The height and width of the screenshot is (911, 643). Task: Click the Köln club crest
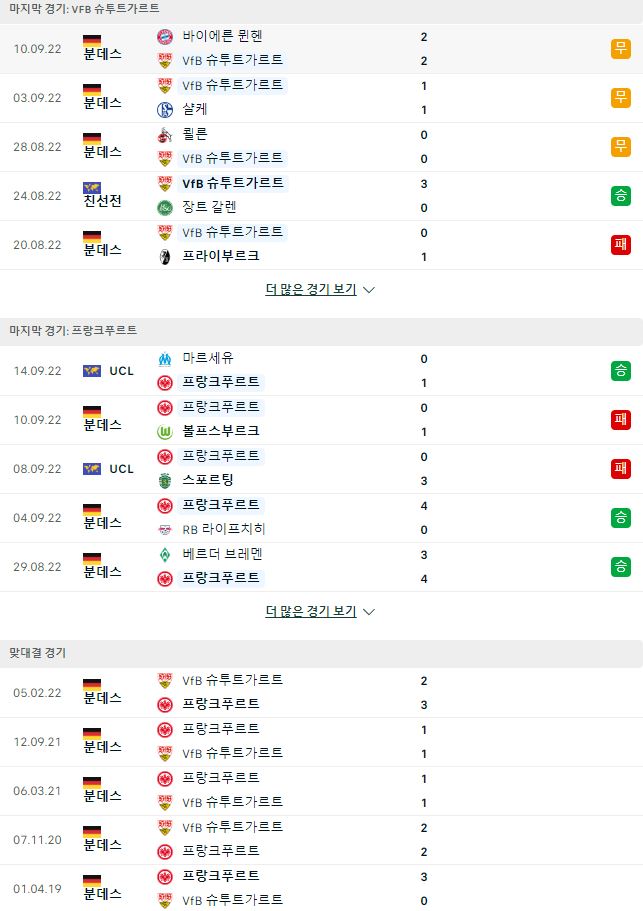click(165, 135)
